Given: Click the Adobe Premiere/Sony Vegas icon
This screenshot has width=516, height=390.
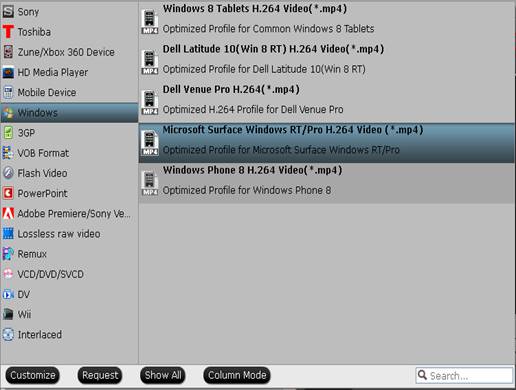Looking at the screenshot, I should tap(8, 214).
